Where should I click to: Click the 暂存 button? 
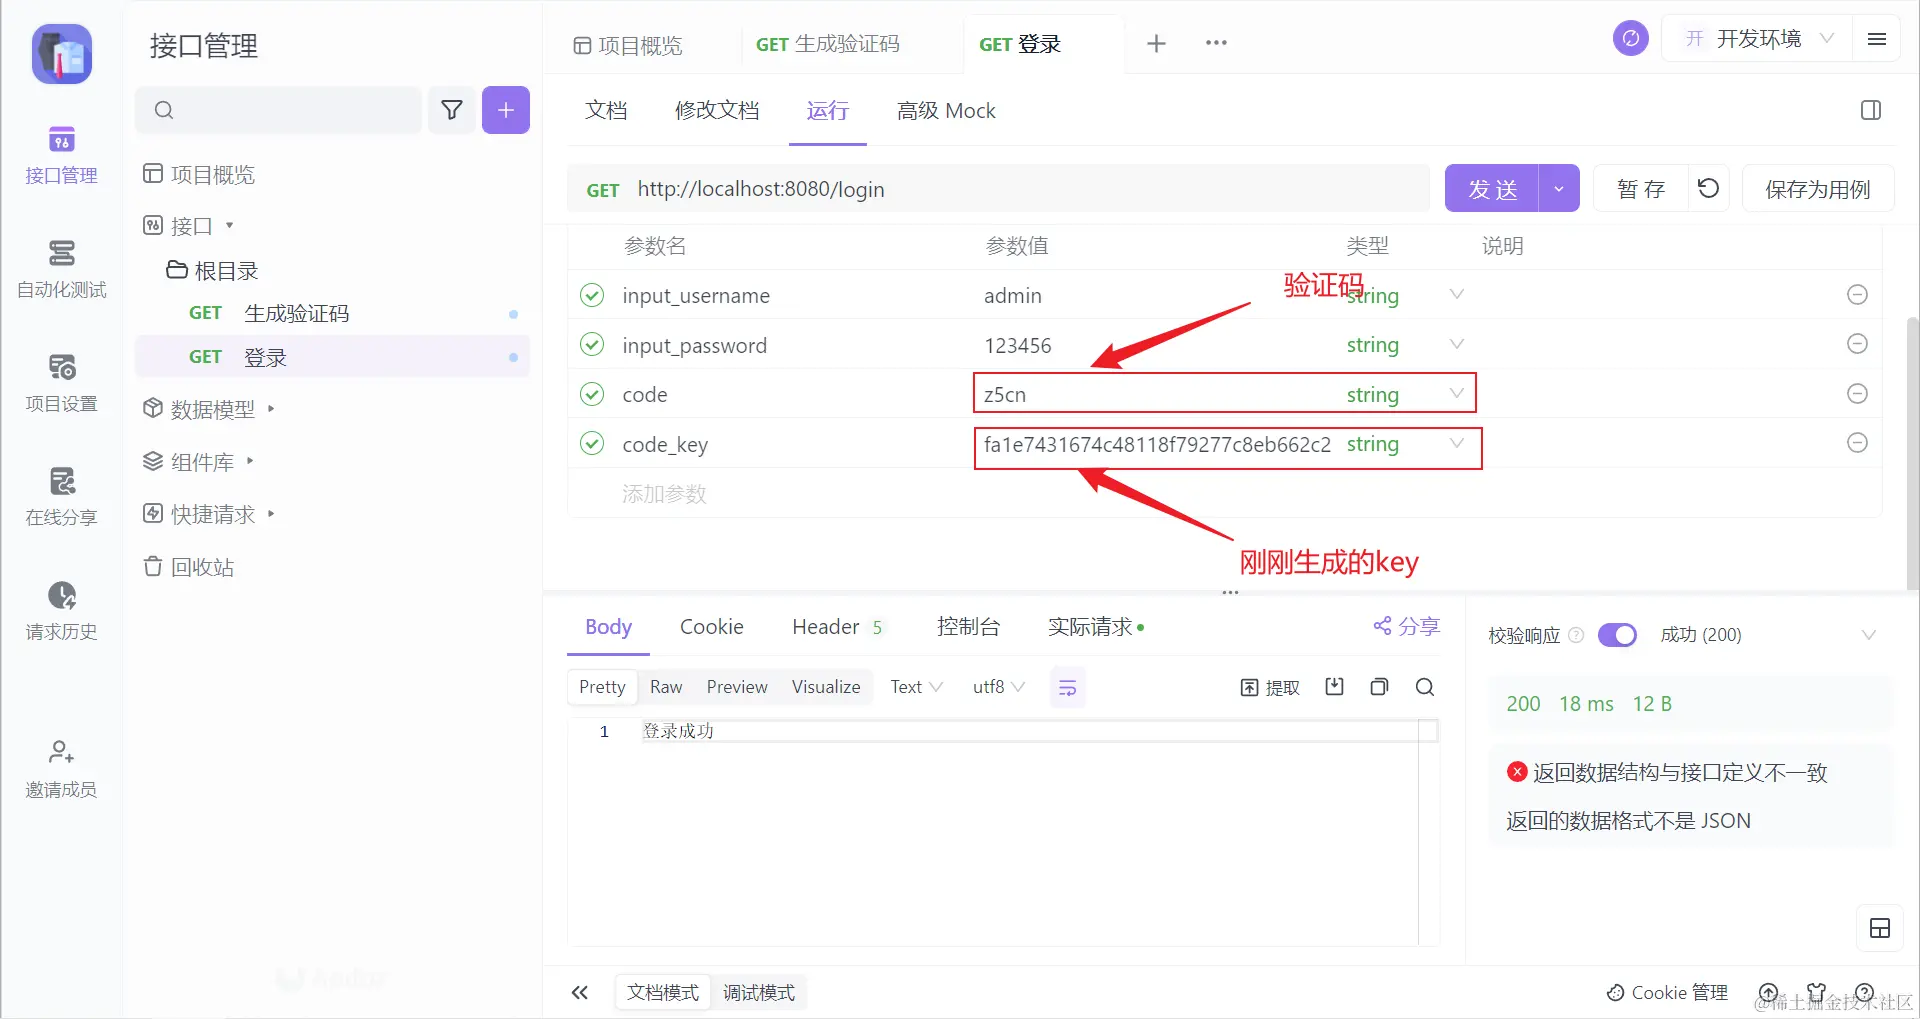coord(1640,188)
